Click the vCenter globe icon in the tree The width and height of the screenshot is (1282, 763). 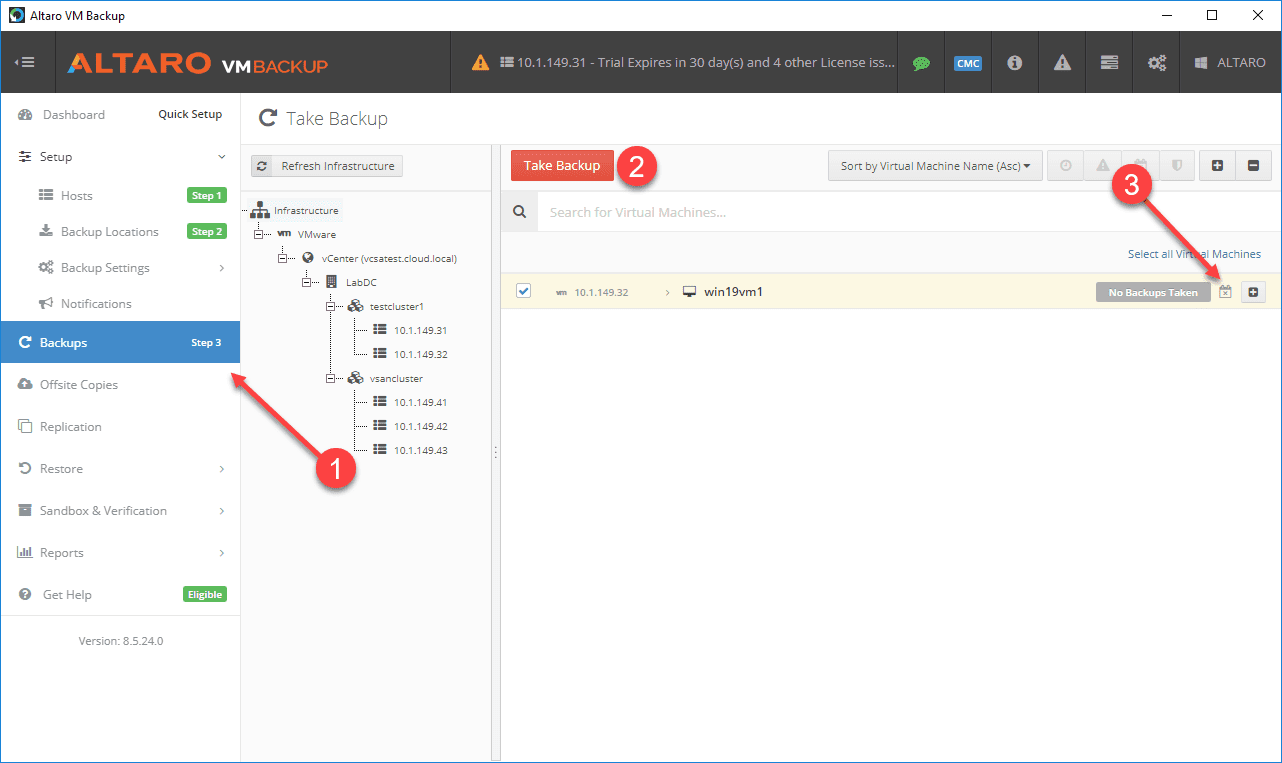308,258
